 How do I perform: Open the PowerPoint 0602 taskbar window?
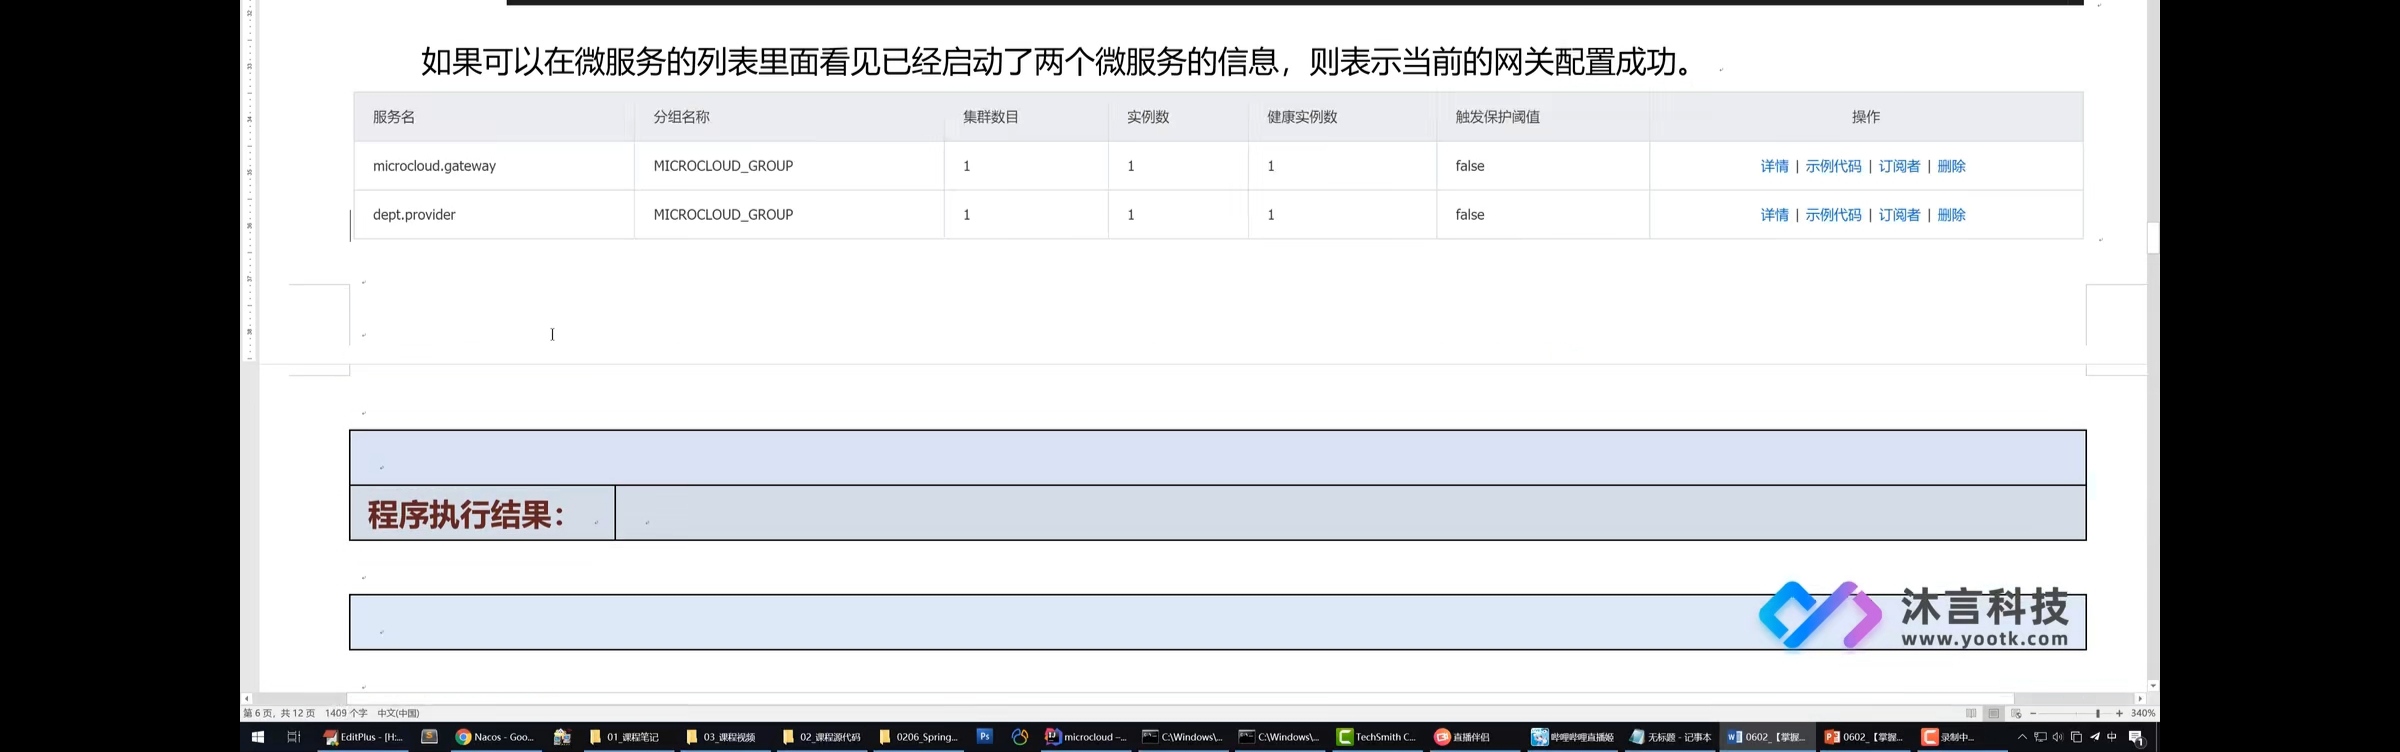[x=1864, y=737]
